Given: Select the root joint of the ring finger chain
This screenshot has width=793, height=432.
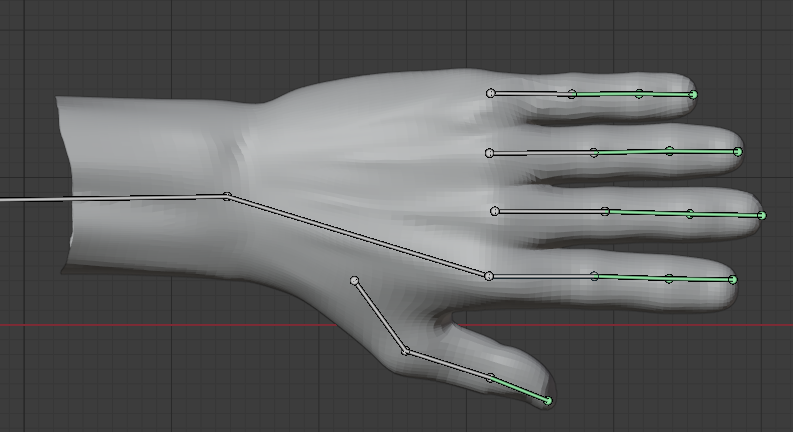Looking at the screenshot, I should coord(489,153).
